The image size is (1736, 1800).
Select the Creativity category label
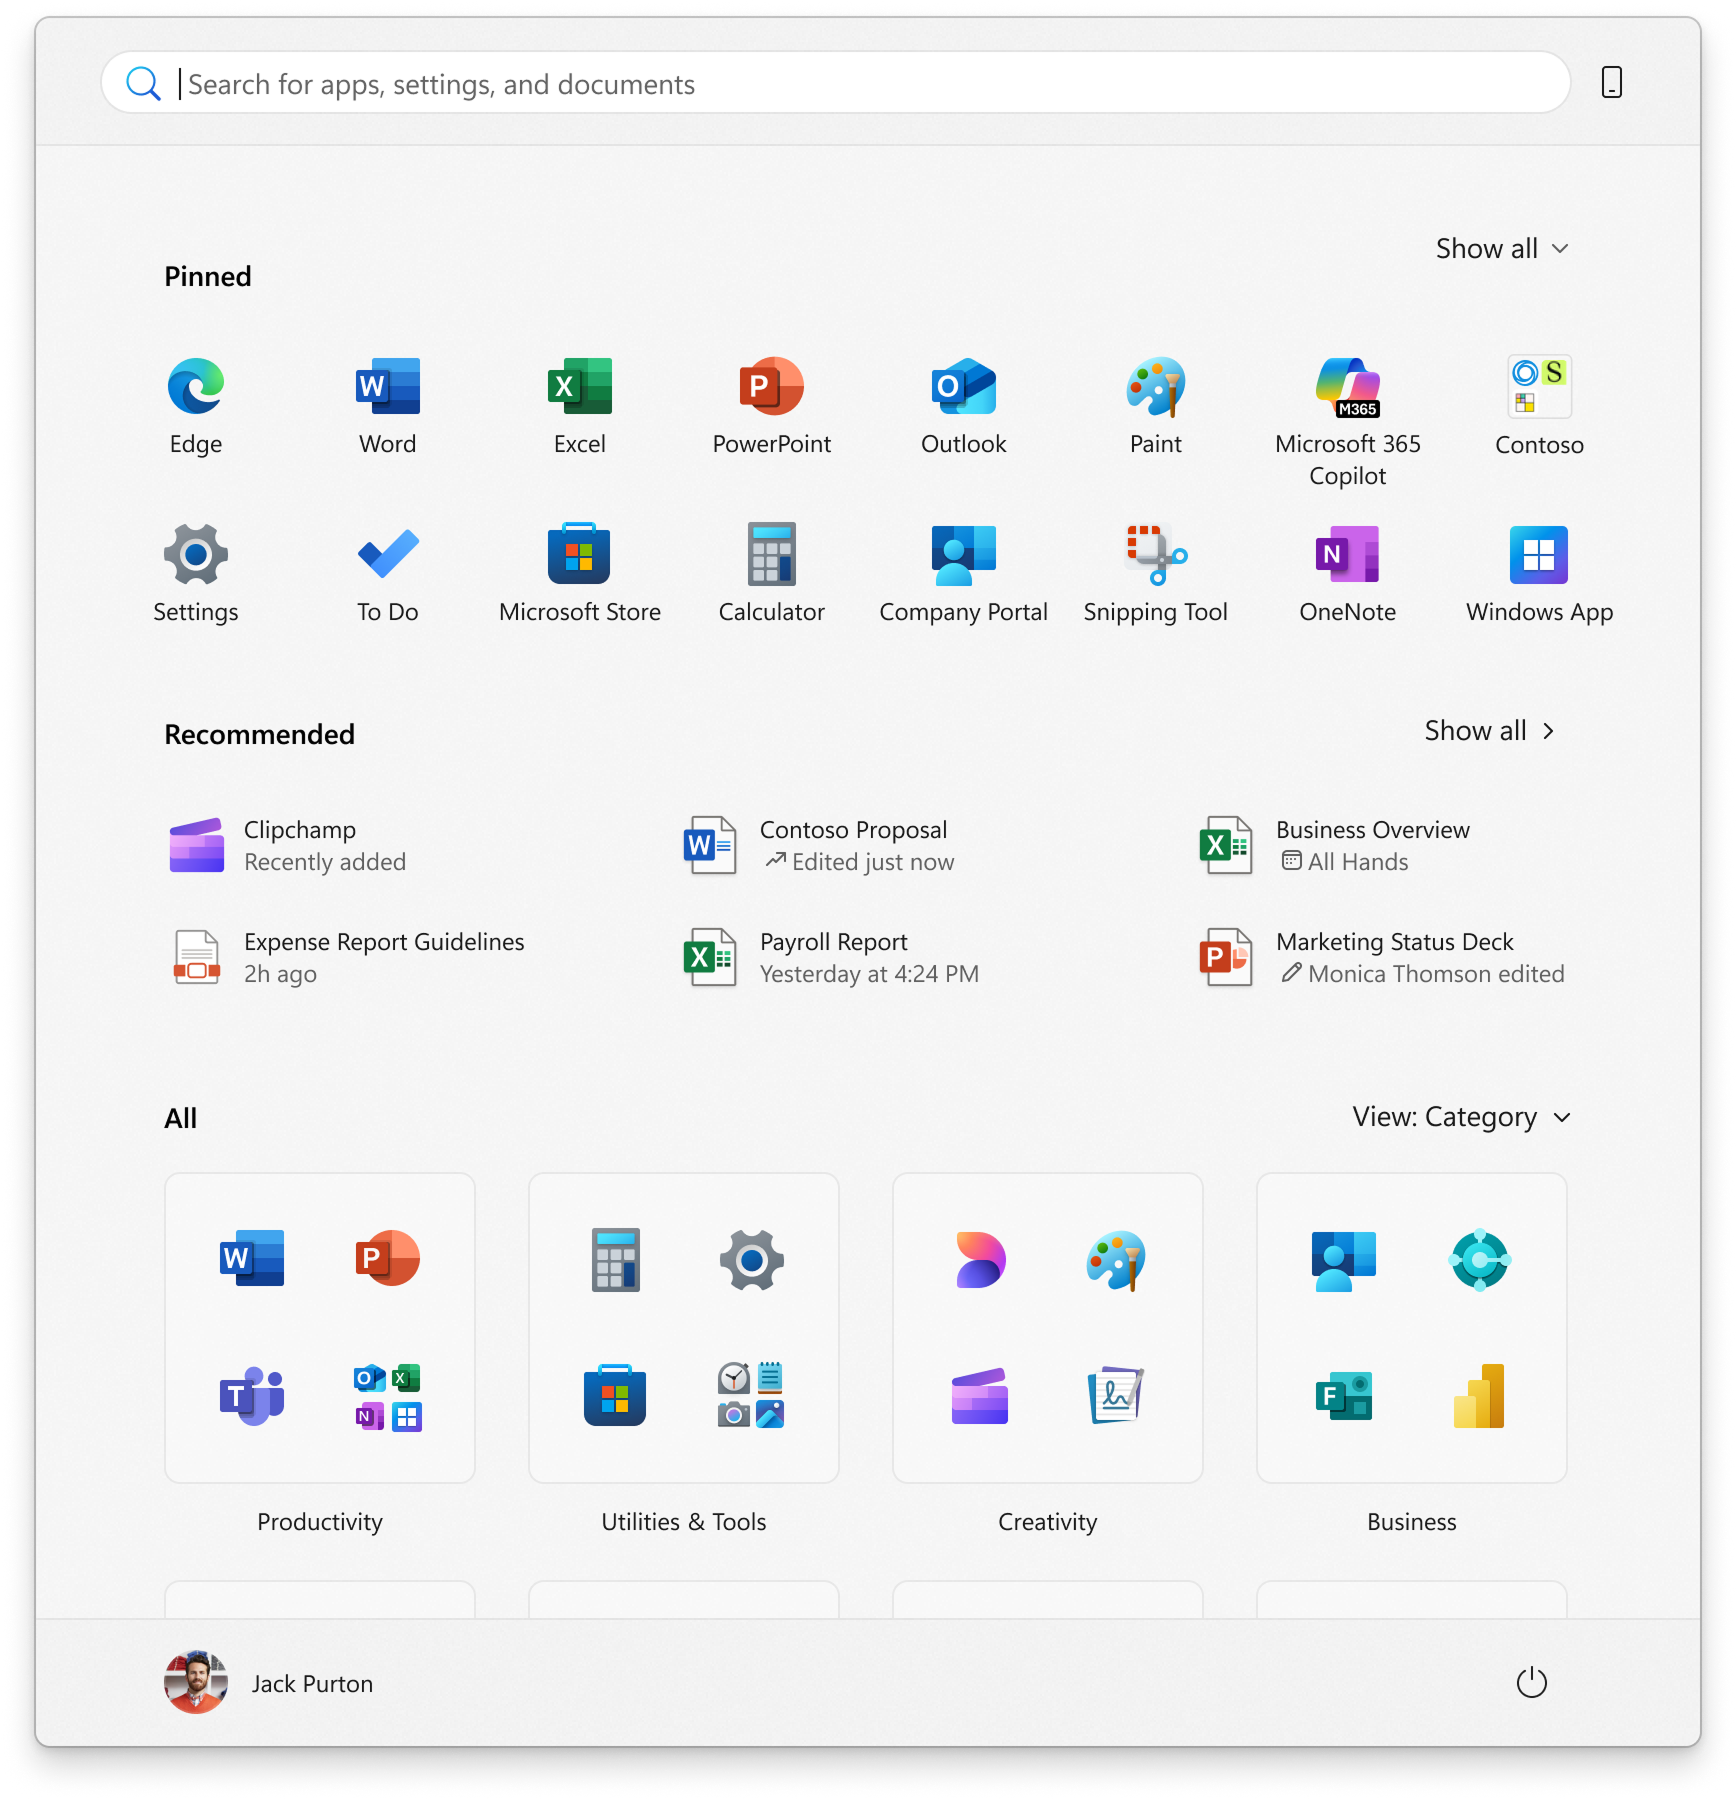1048,1522
